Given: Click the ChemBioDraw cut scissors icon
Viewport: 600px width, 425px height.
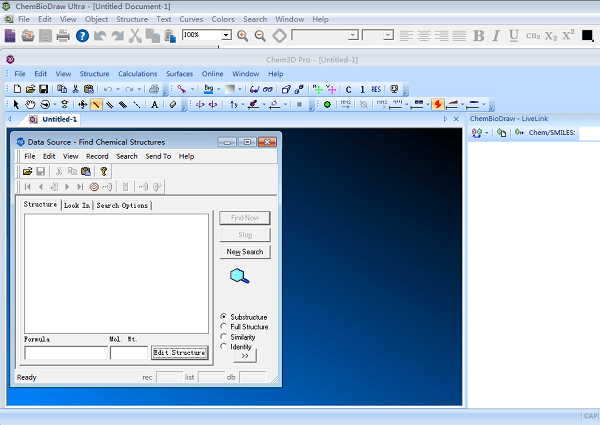Looking at the screenshot, I should pyautogui.click(x=135, y=36).
